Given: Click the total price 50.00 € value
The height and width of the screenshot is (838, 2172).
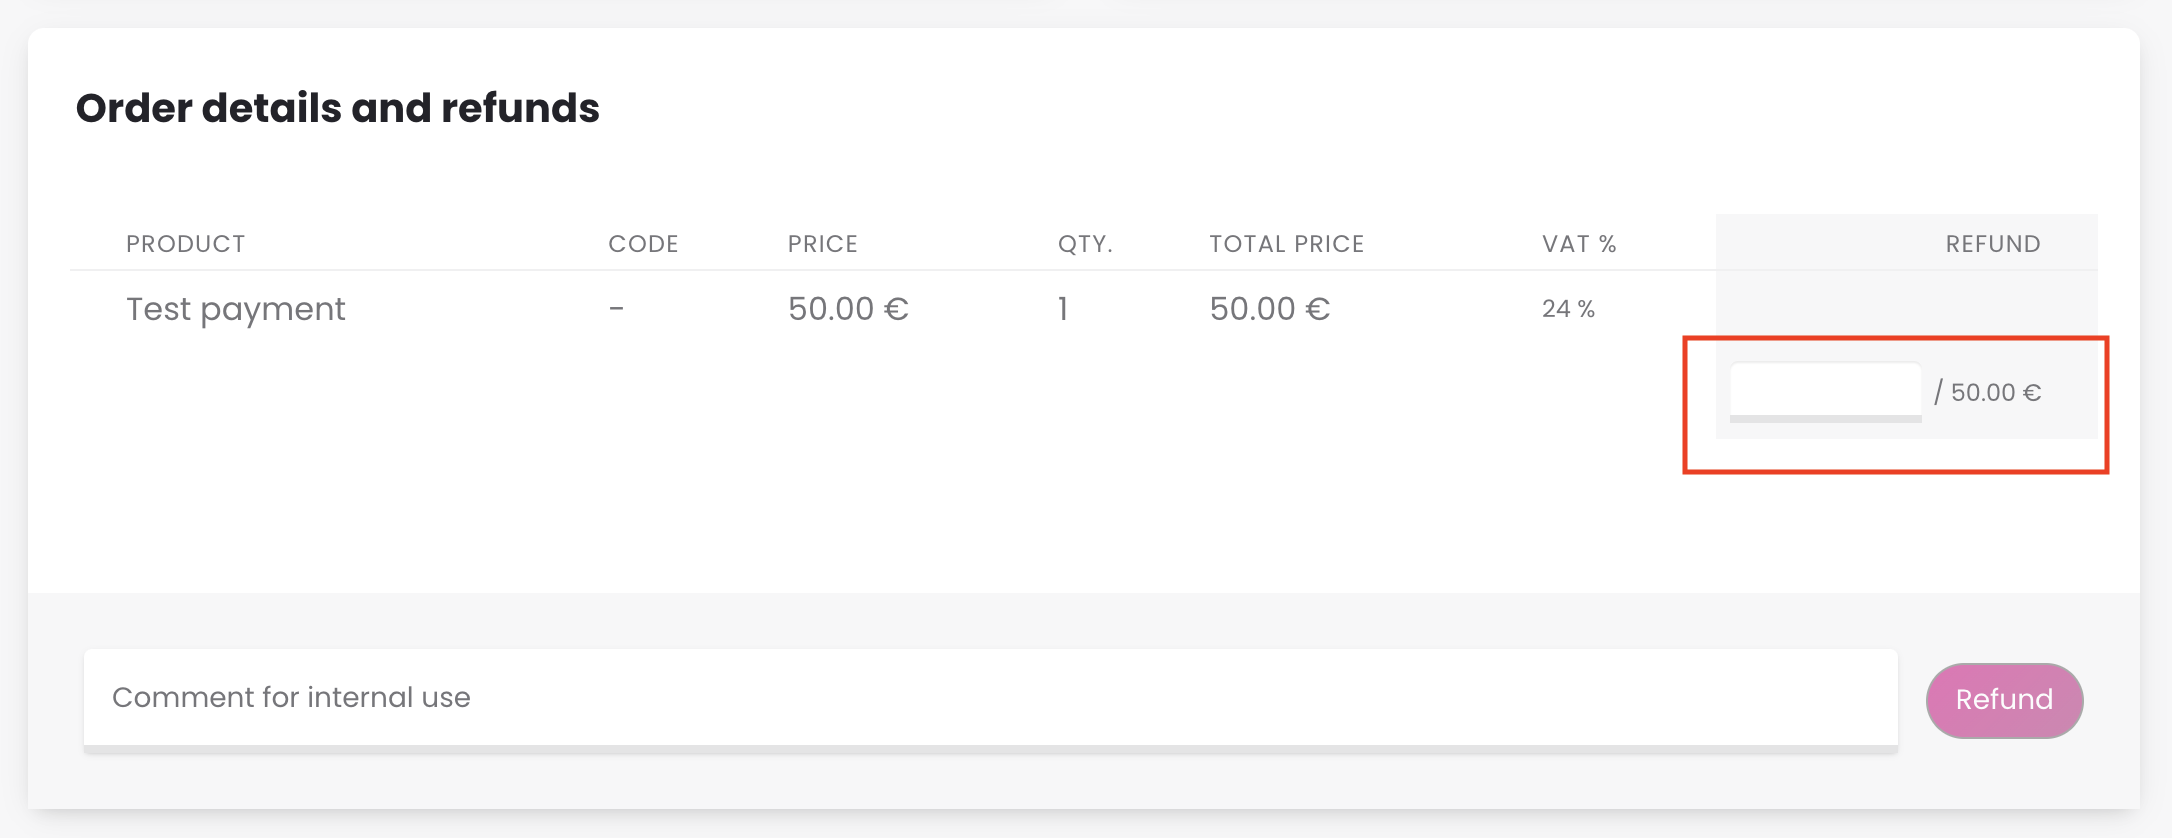Looking at the screenshot, I should (x=1269, y=309).
